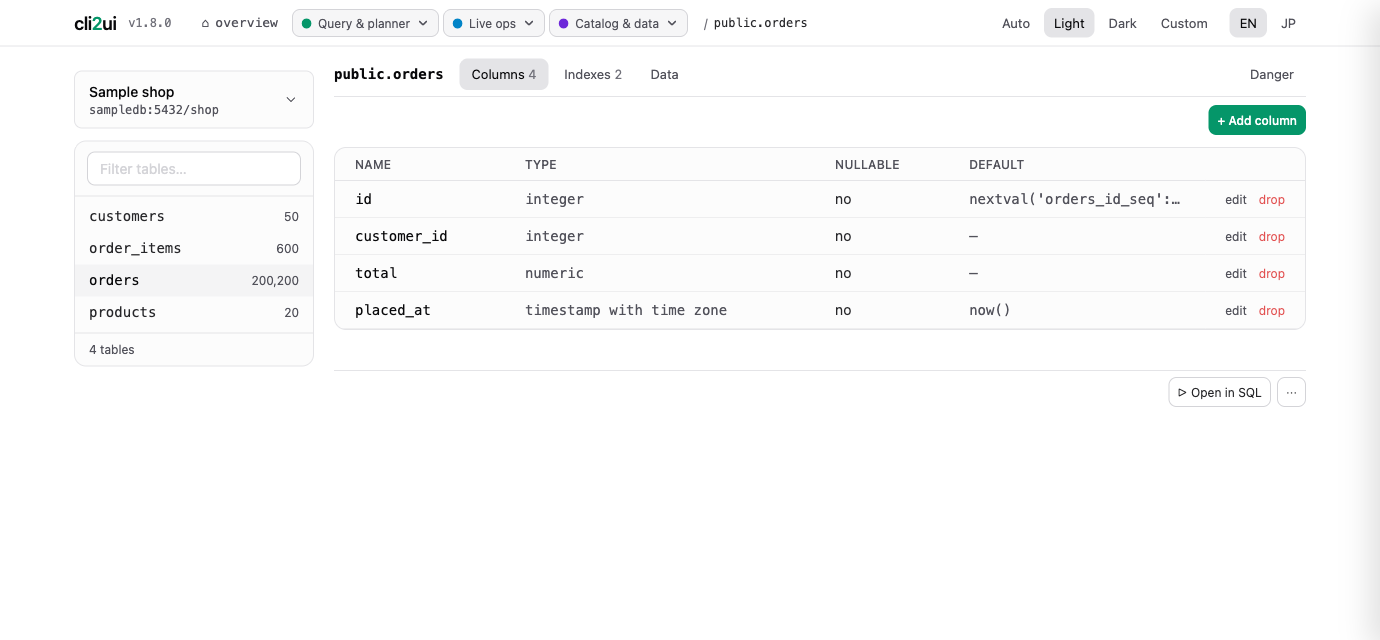The image size is (1380, 640).
Task: Drop the customer_id column
Action: [1272, 237]
